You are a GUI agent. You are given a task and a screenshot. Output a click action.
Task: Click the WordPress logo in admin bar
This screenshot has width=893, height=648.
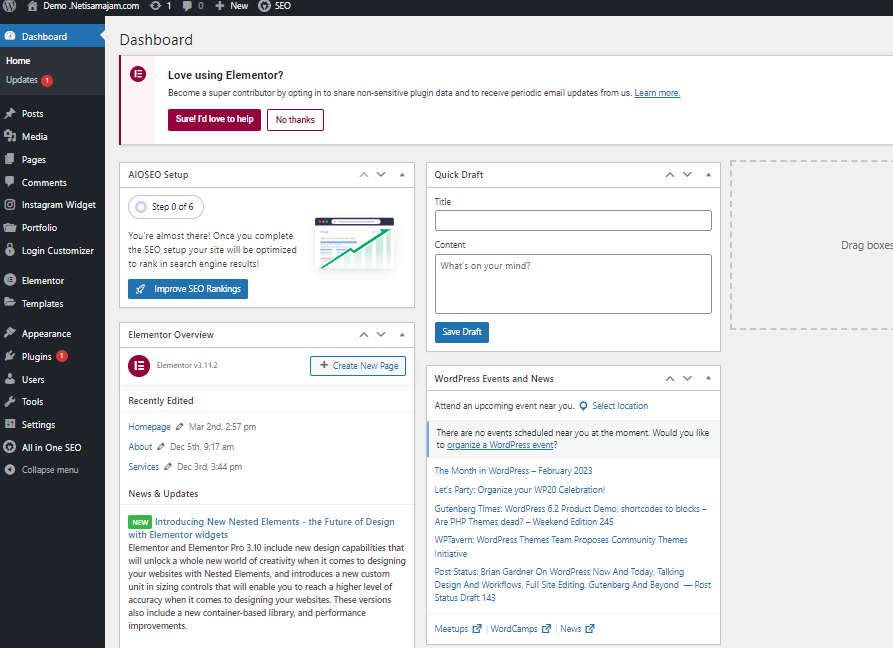coord(10,6)
